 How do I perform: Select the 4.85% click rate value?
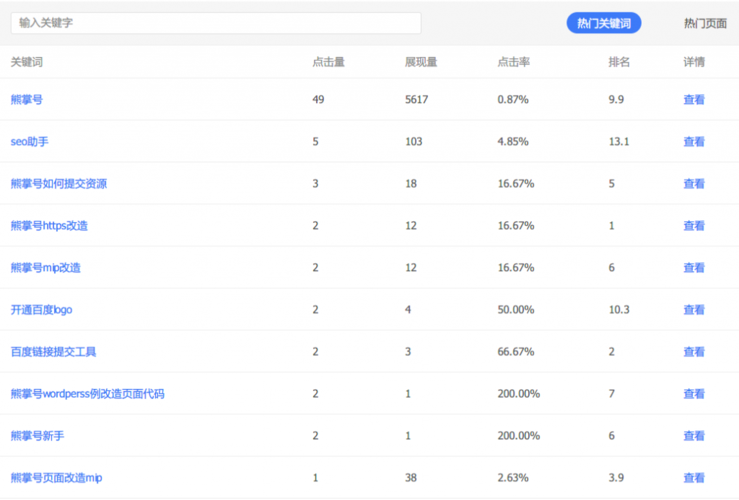point(513,141)
